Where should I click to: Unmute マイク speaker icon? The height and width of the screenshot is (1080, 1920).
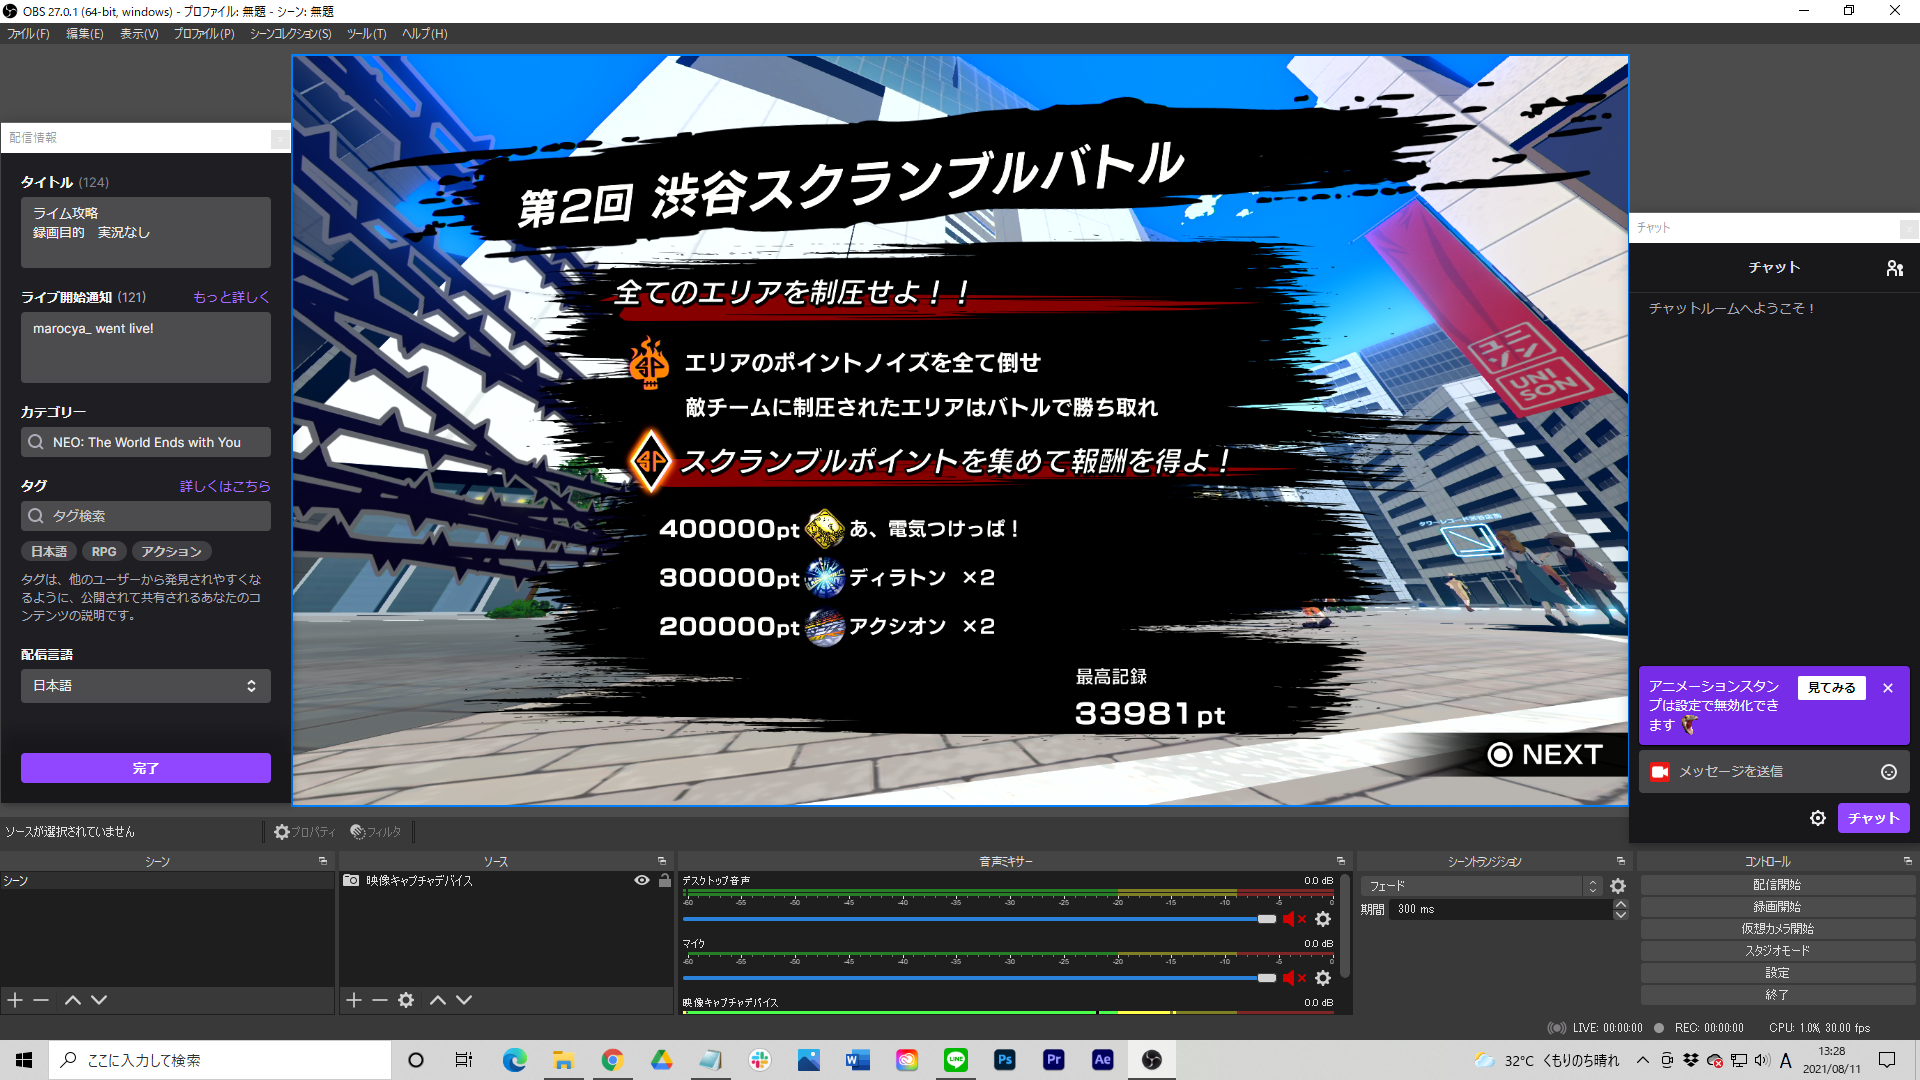1294,978
